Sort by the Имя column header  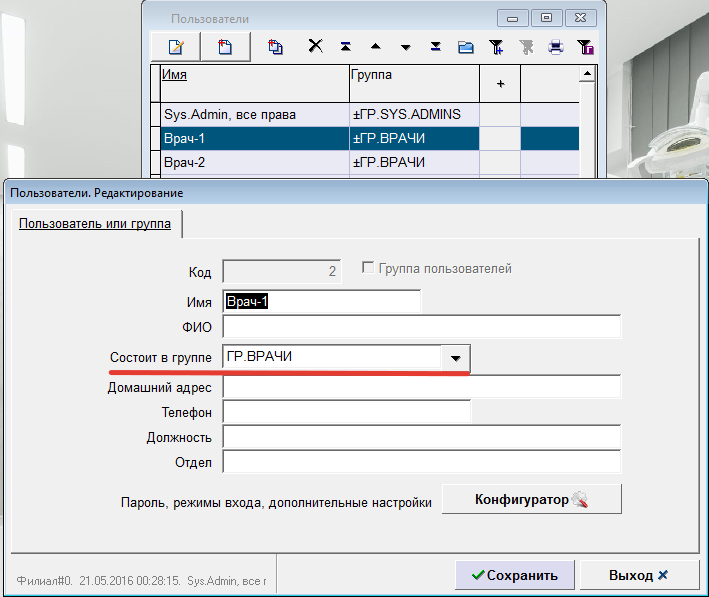(x=255, y=83)
